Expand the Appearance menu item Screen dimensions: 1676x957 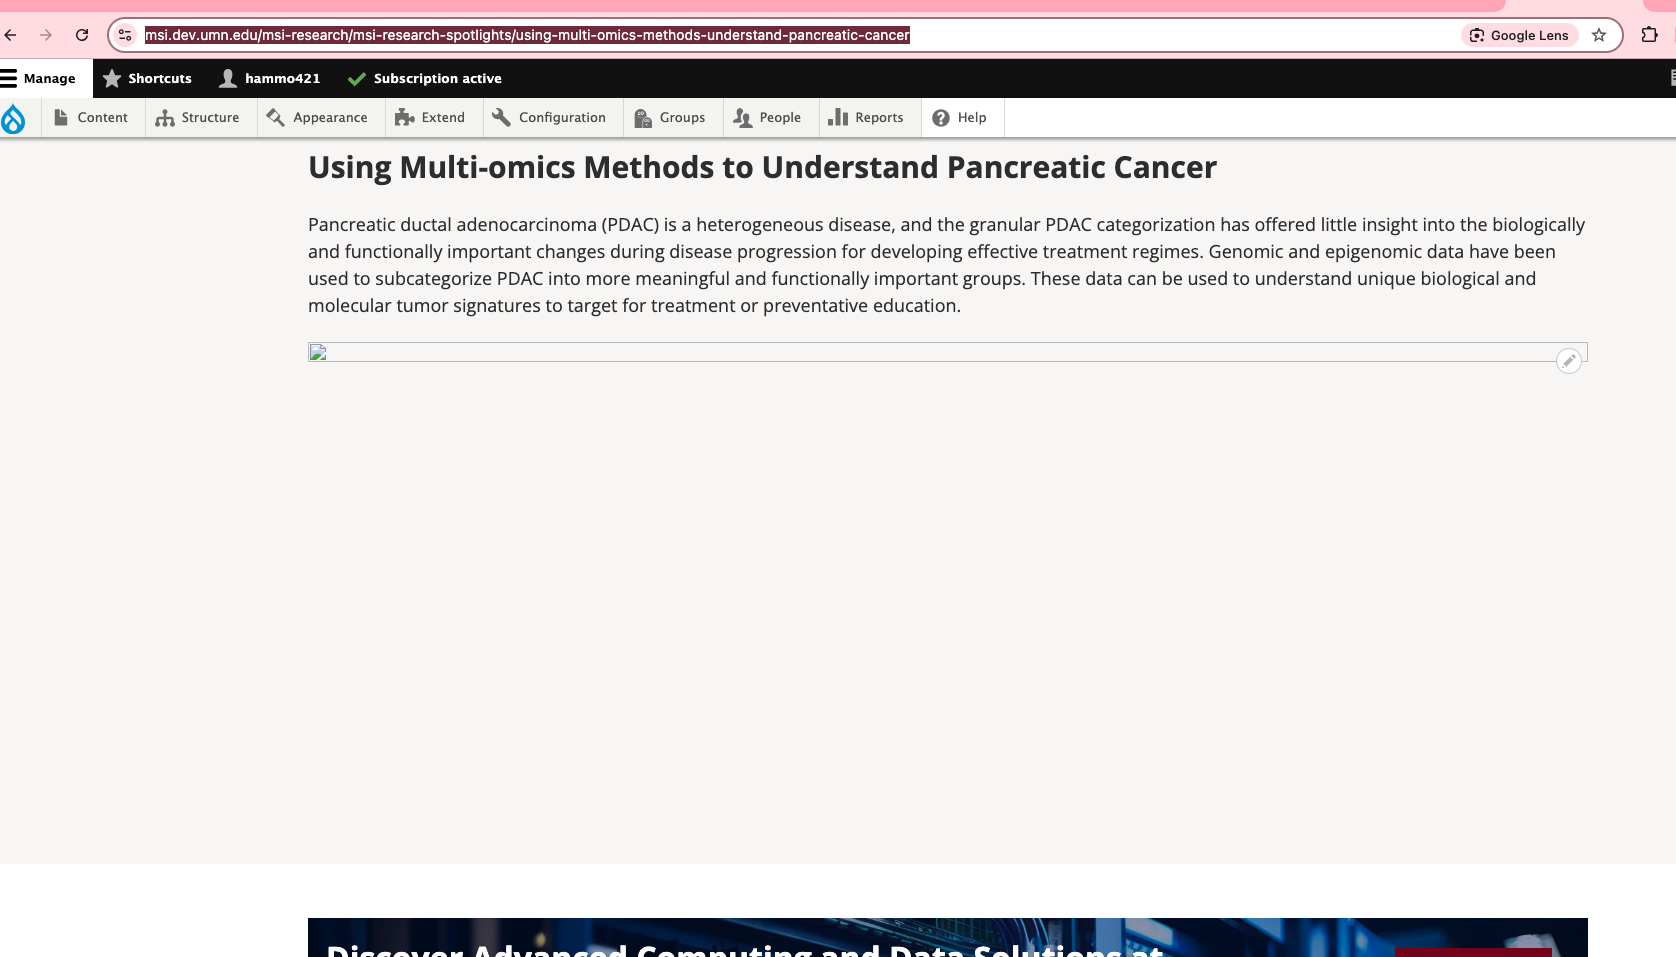tap(318, 118)
